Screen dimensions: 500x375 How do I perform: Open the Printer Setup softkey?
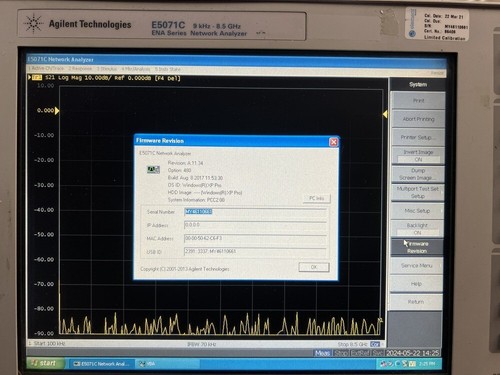[x=418, y=137]
